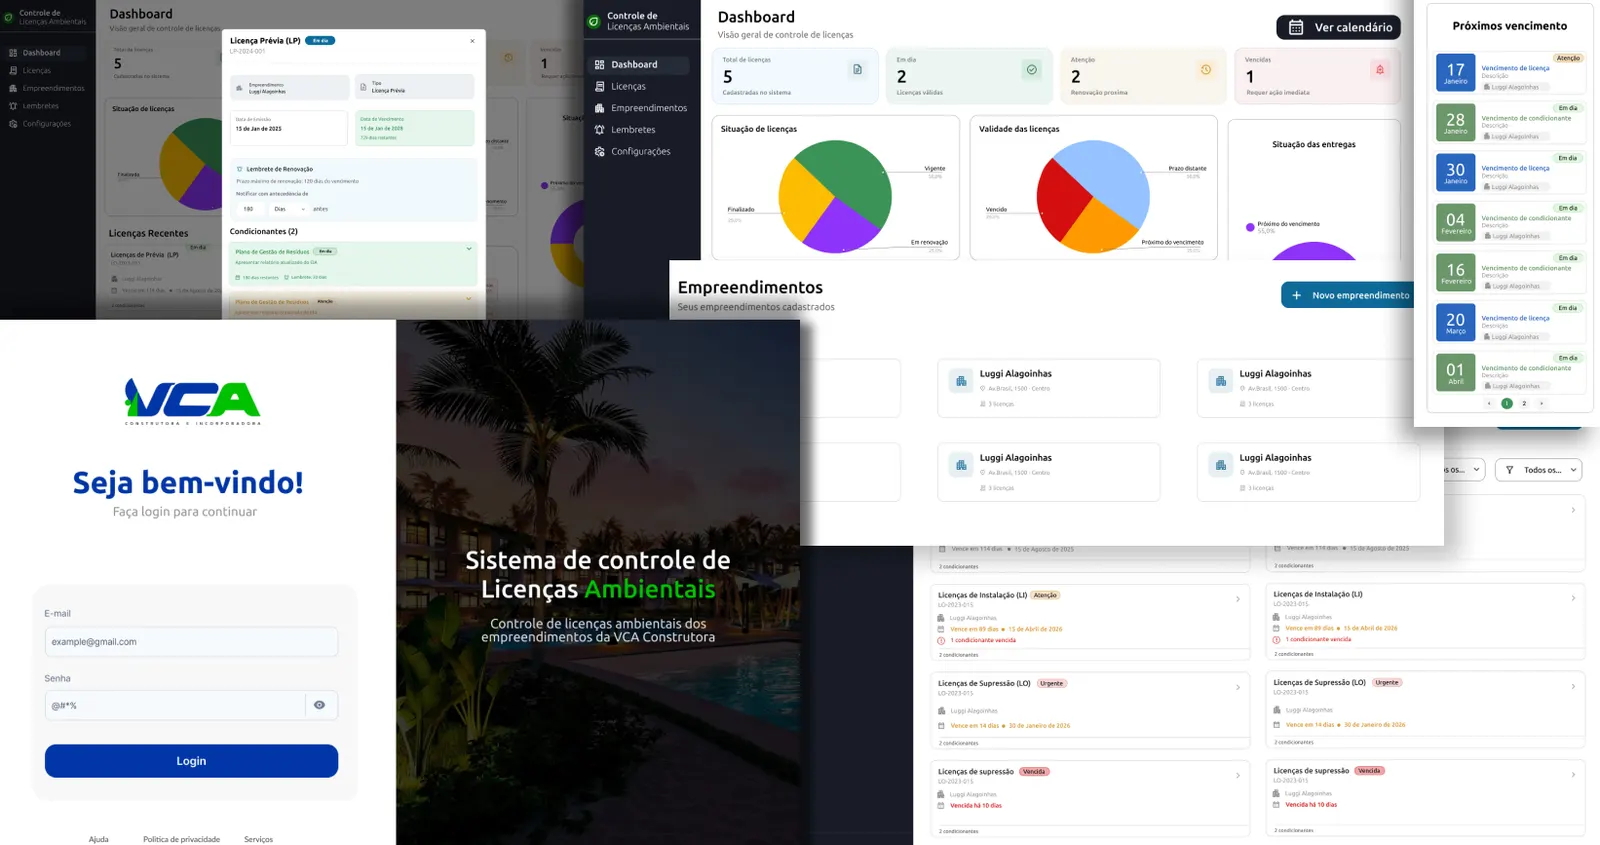Click the blue '17 Janeiro' date tile
This screenshot has height=845, width=1600.
click(x=1455, y=72)
